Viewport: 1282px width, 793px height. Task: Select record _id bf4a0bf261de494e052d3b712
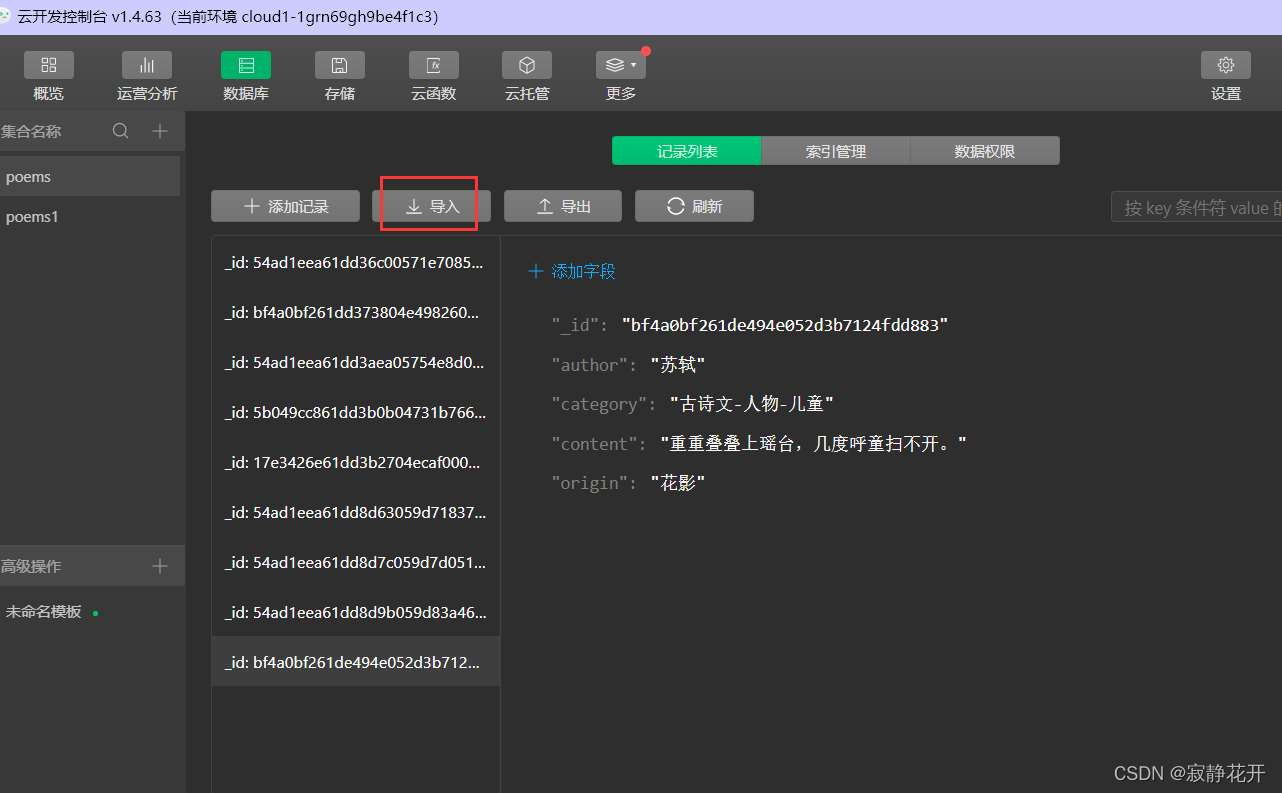pyautogui.click(x=356, y=662)
